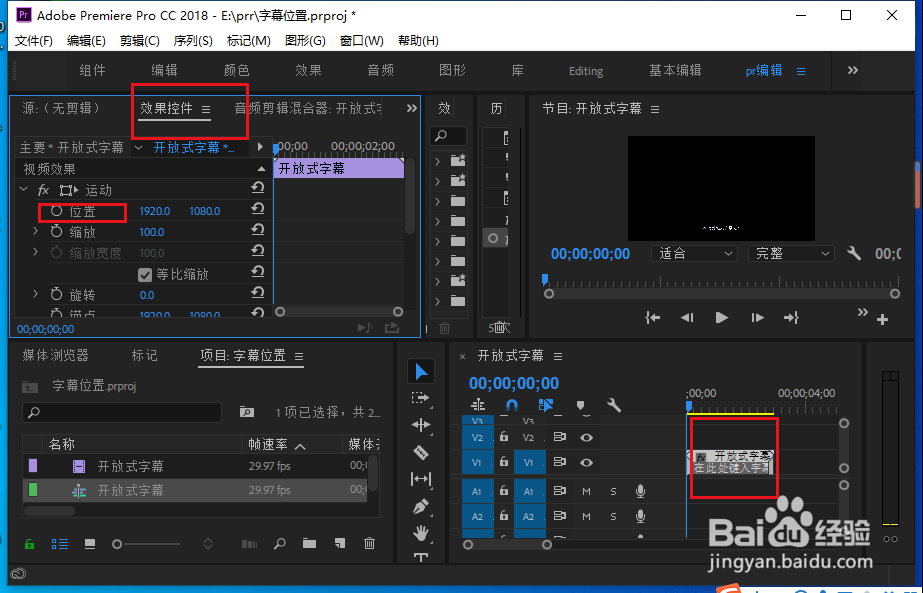Screen dimensions: 923x593
Task: Switch to List View in Project panel
Action: tap(59, 544)
